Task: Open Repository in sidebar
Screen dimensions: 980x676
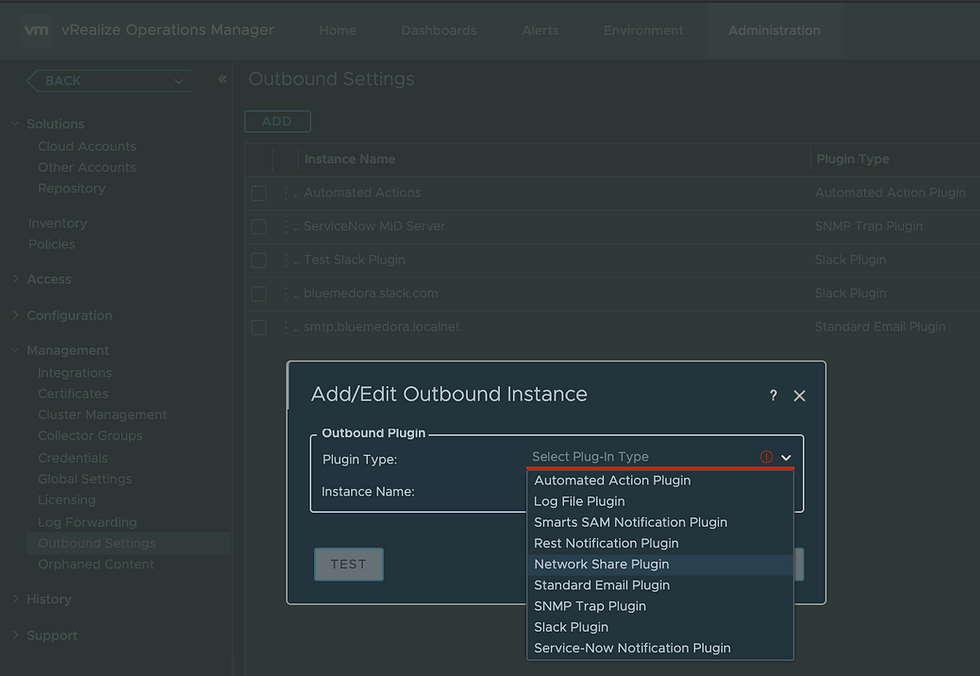Action: (71, 188)
